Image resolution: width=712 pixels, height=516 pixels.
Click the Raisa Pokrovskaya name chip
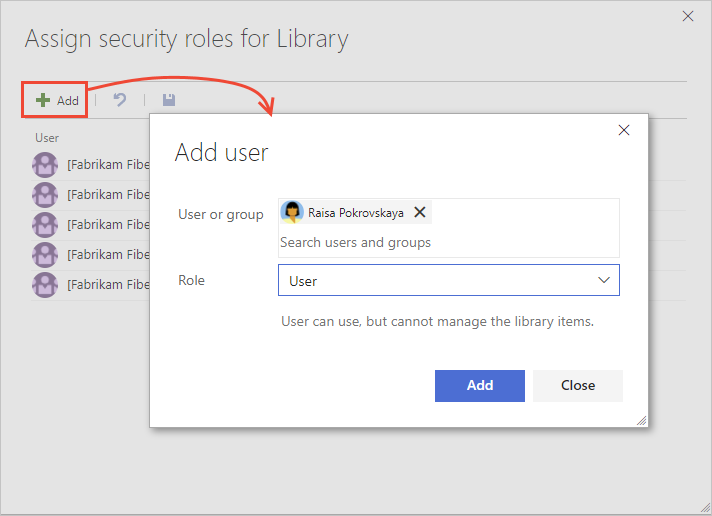[355, 213]
